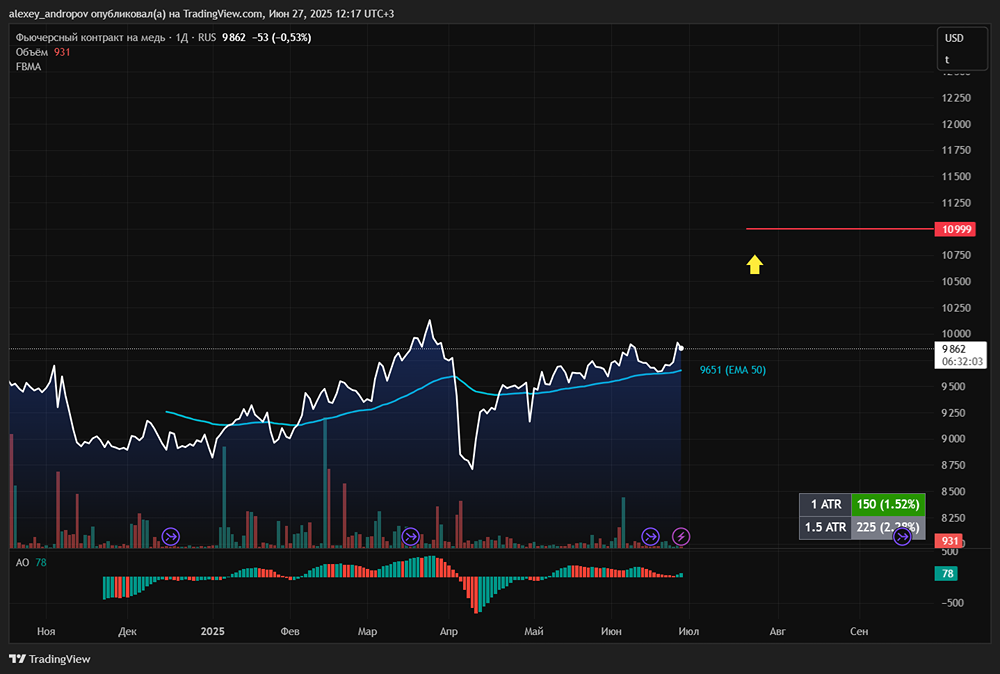Viewport: 1000px width, 674px height.
Task: Click the 9651 (EMA 50) label
Action: click(x=732, y=370)
